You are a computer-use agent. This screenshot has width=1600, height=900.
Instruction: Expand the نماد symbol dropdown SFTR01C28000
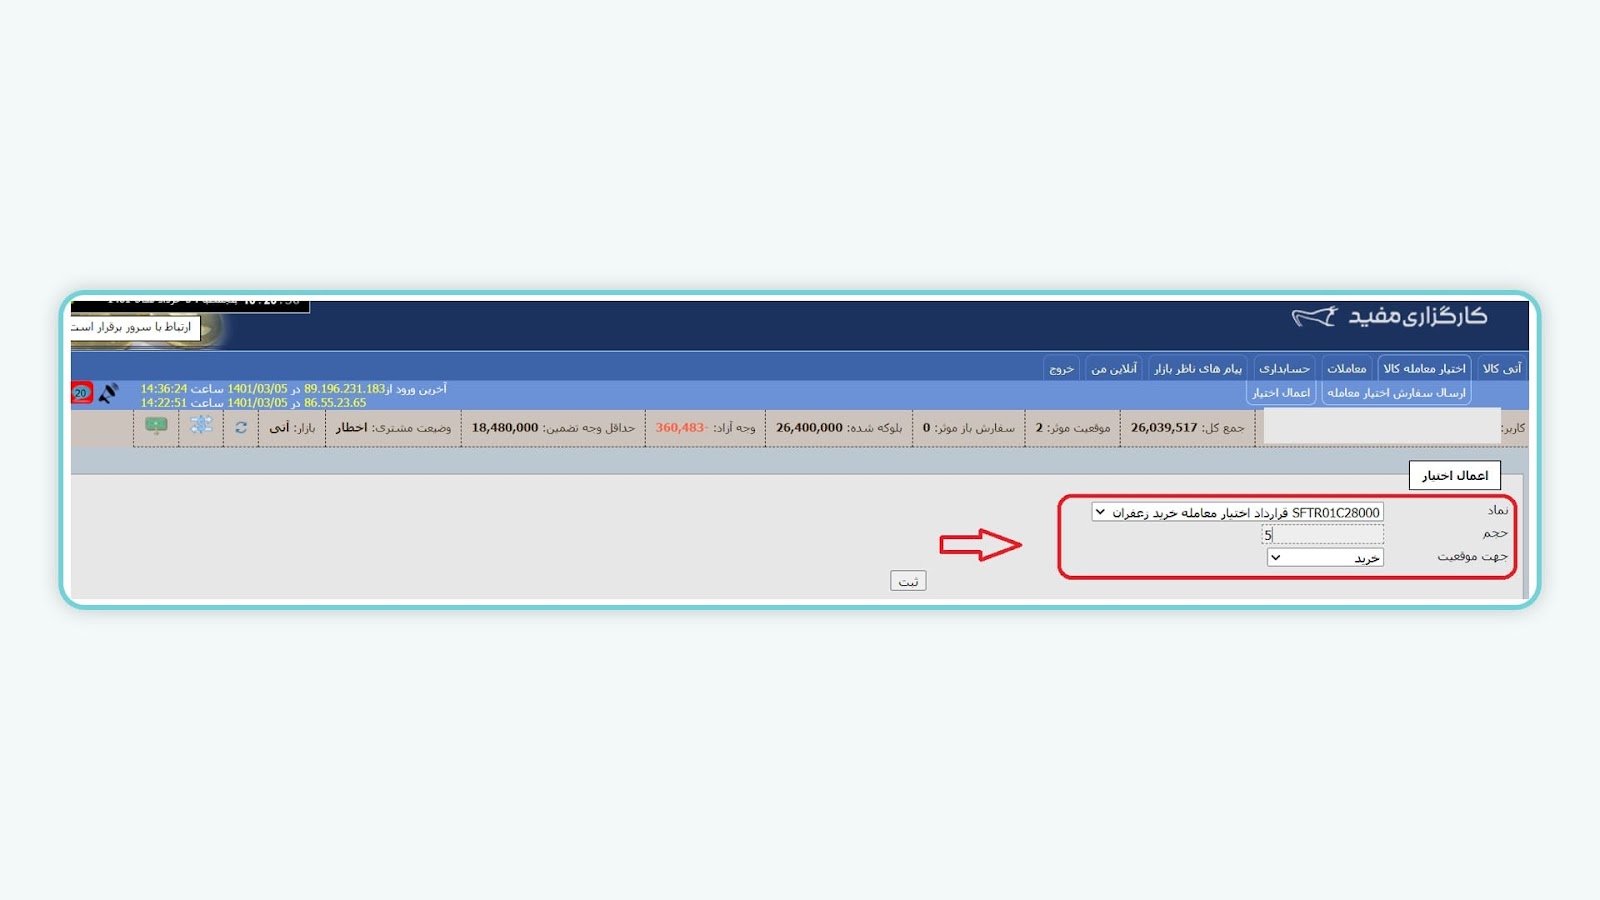pos(1237,512)
